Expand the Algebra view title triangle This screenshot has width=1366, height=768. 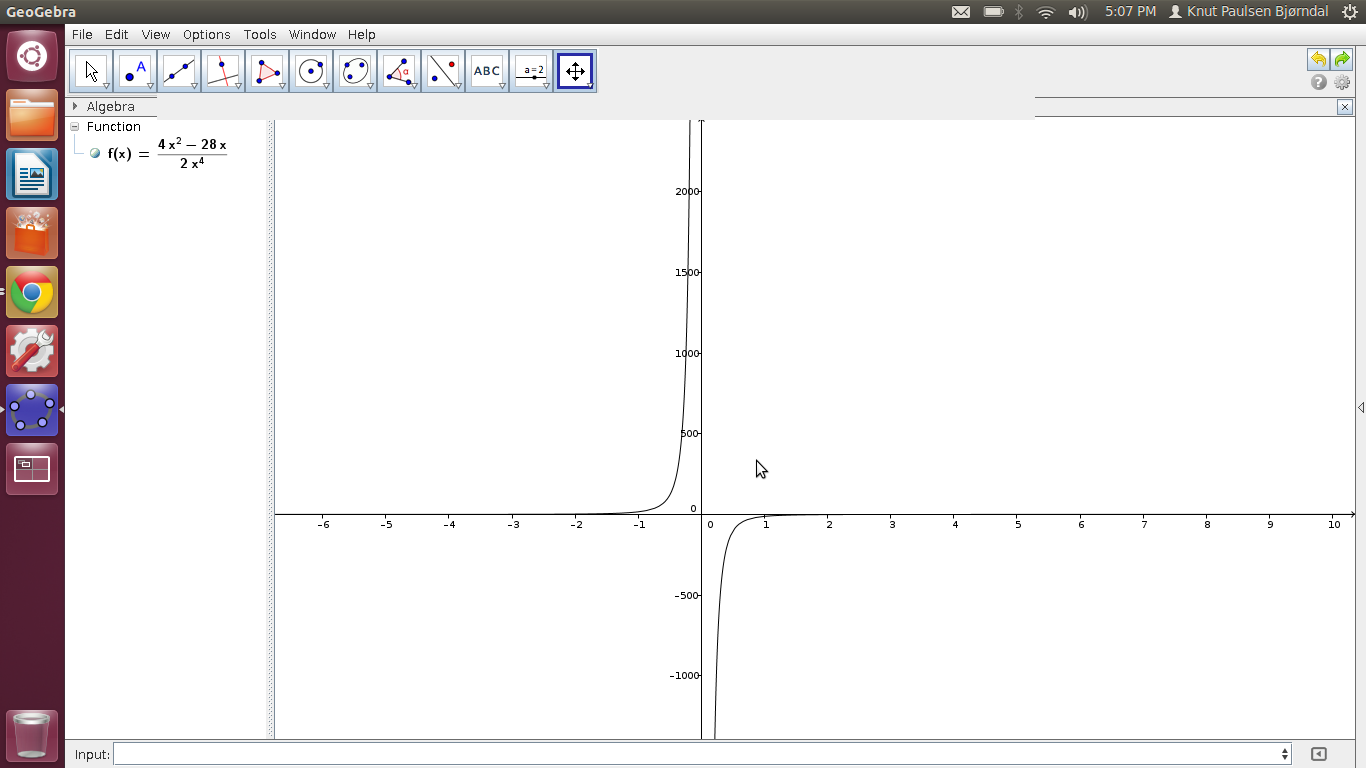point(75,106)
